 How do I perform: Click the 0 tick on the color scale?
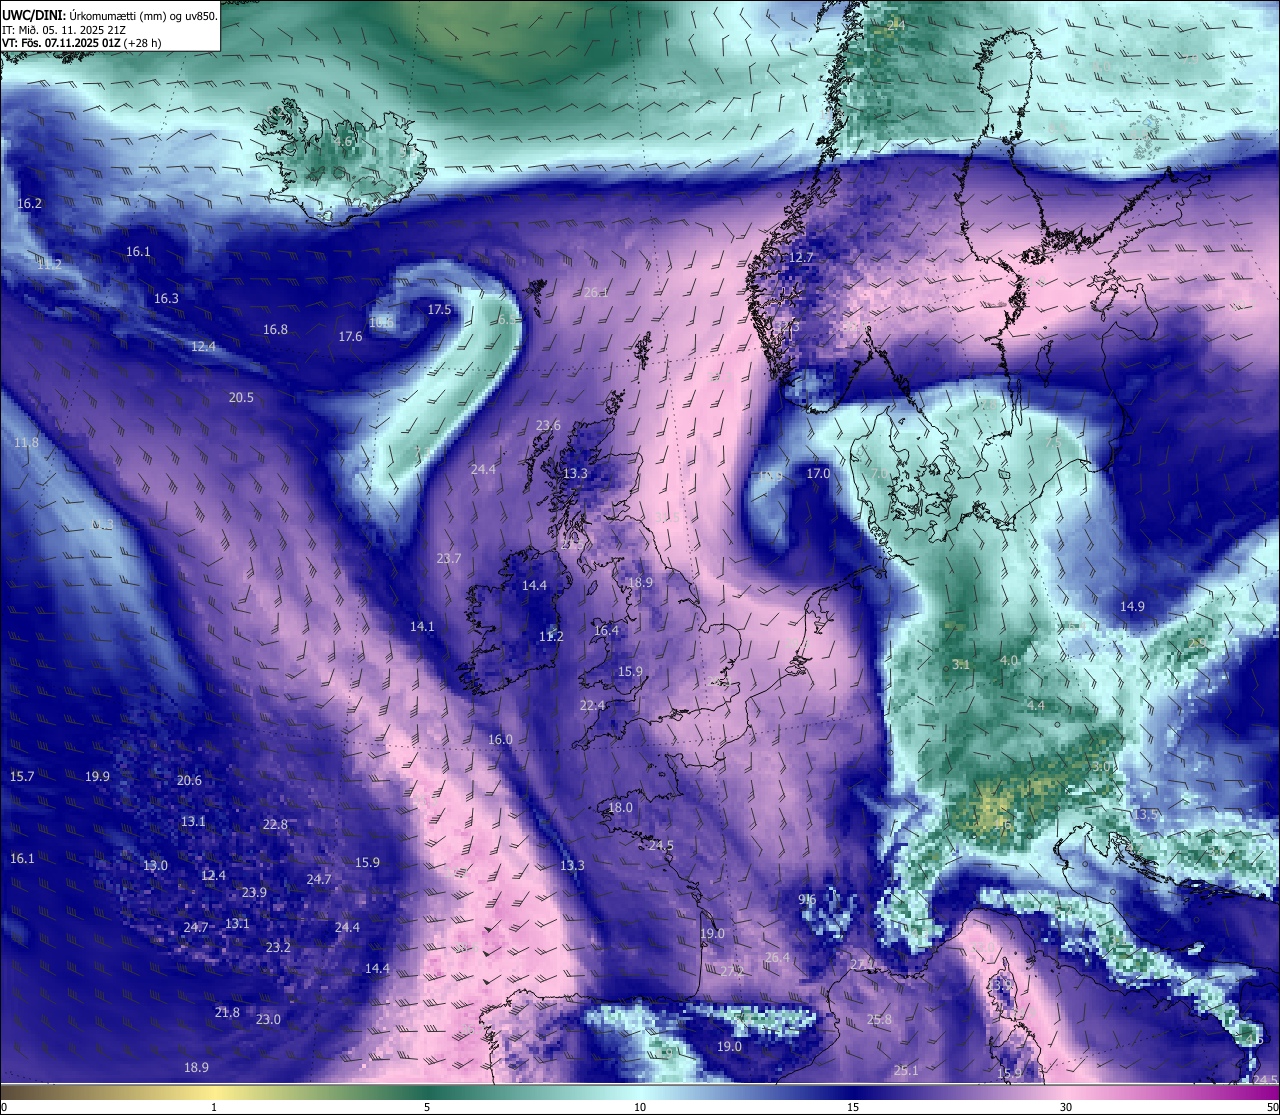[x=4, y=1107]
